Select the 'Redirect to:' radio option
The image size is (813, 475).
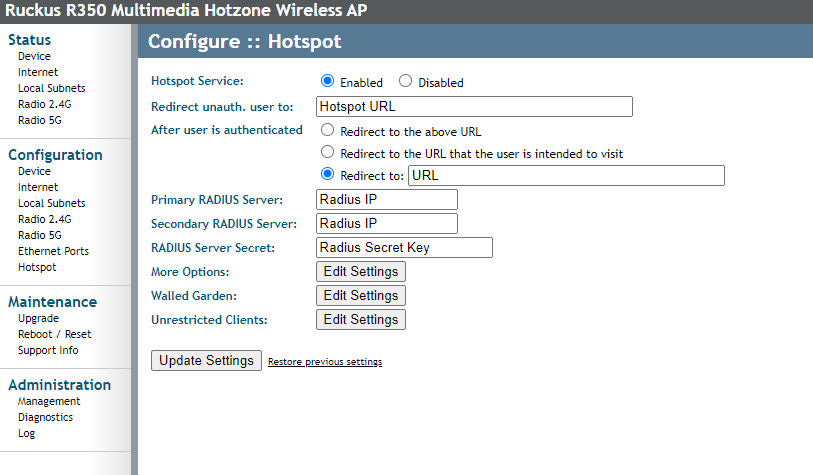pos(327,175)
